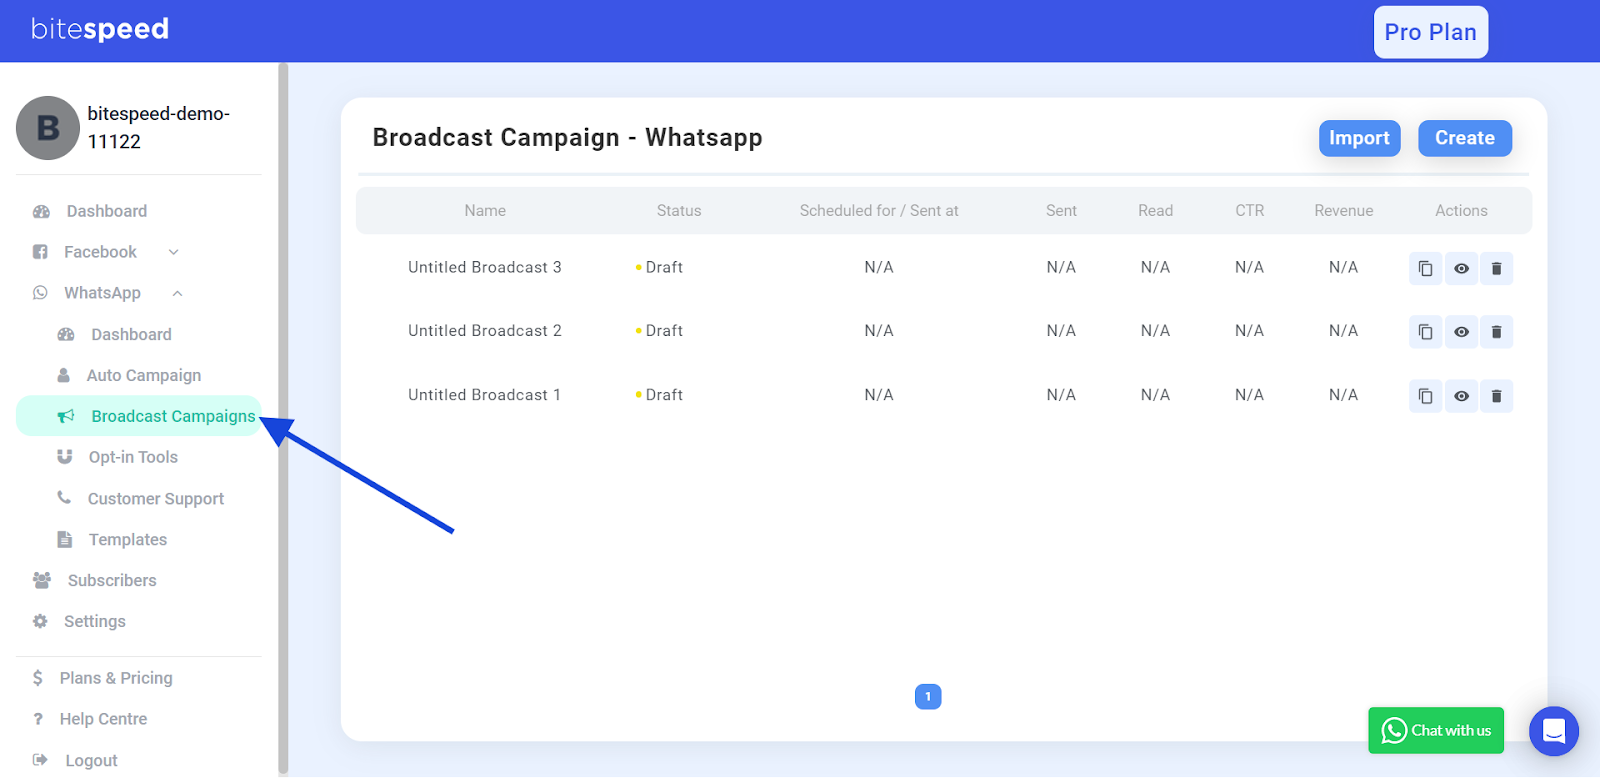Collapse the WhatsApp submenu chevron

177,293
